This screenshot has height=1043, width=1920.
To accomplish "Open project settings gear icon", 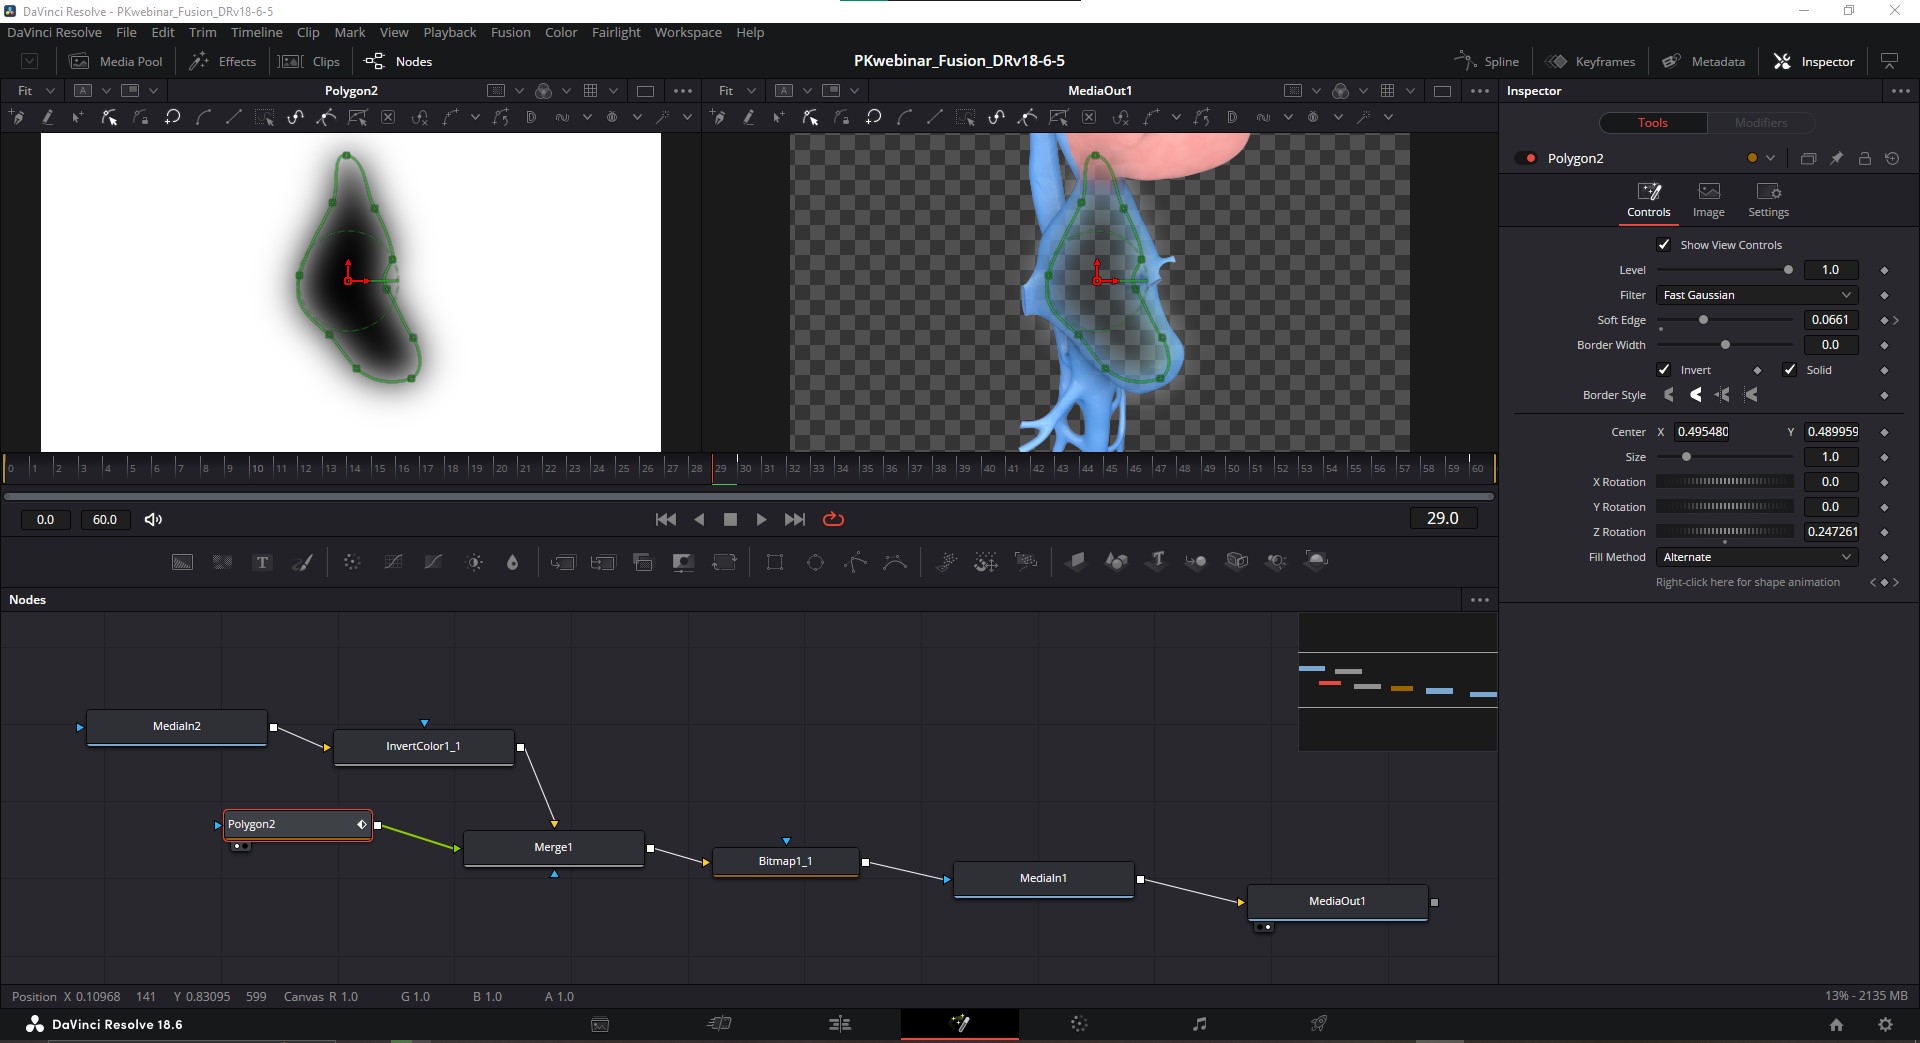I will click(x=1885, y=1024).
